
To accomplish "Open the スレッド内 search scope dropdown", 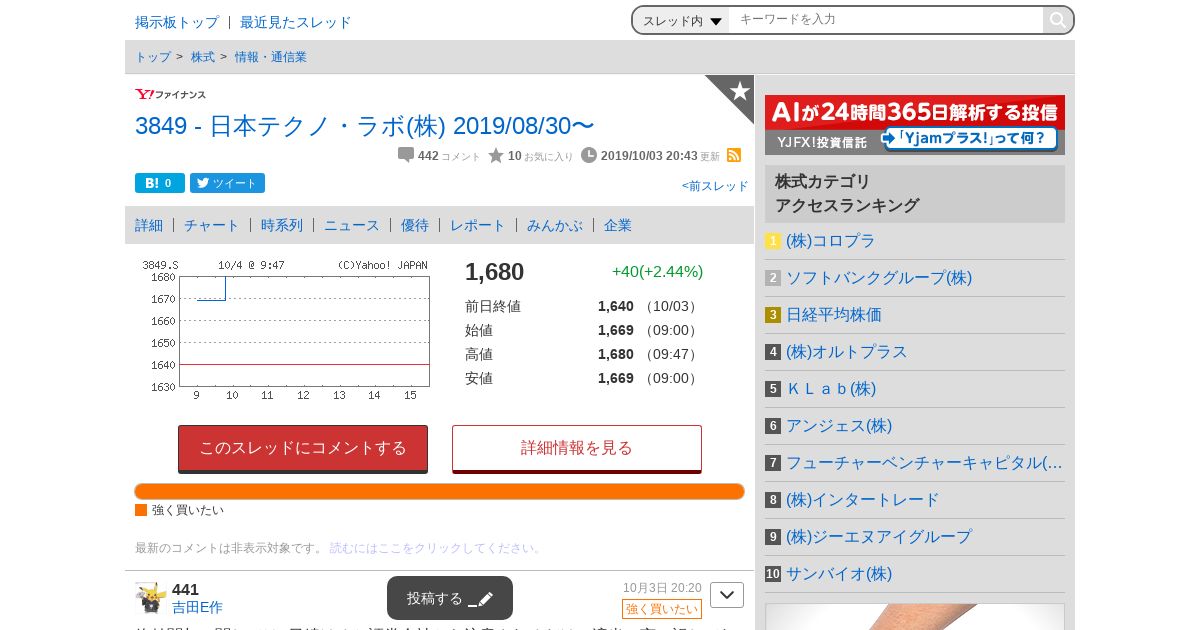I will click(682, 20).
